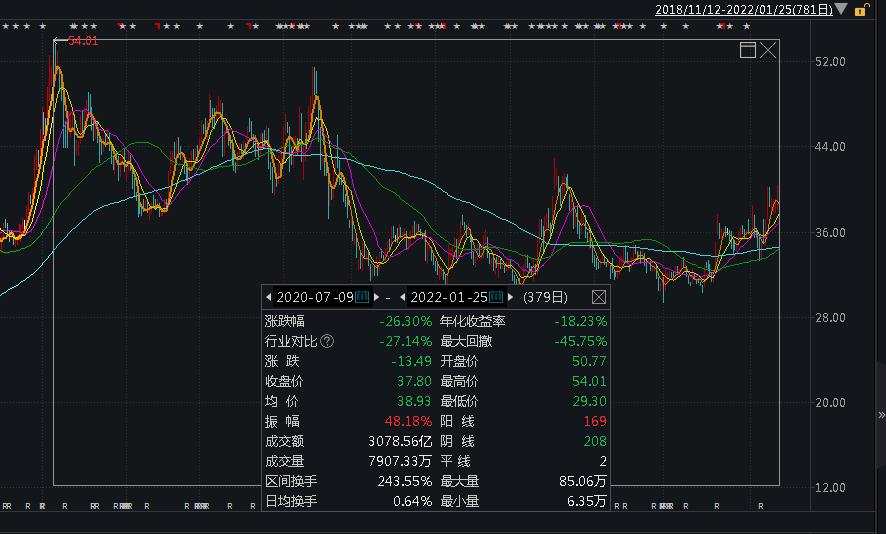Open the 2018/11/12-2022/01/25(781日) range link
The height and width of the screenshot is (534, 886).
[744, 10]
